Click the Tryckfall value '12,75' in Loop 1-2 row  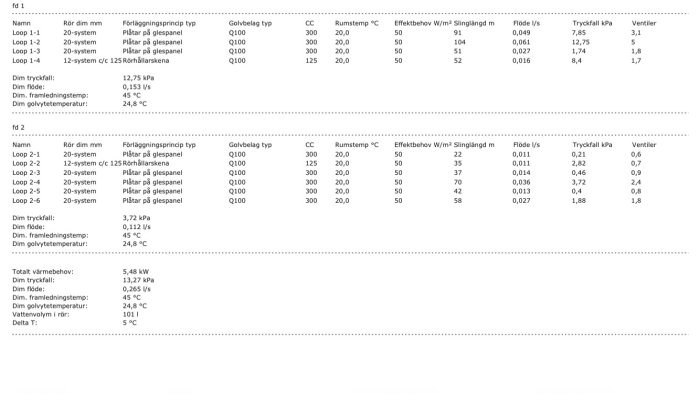580,42
